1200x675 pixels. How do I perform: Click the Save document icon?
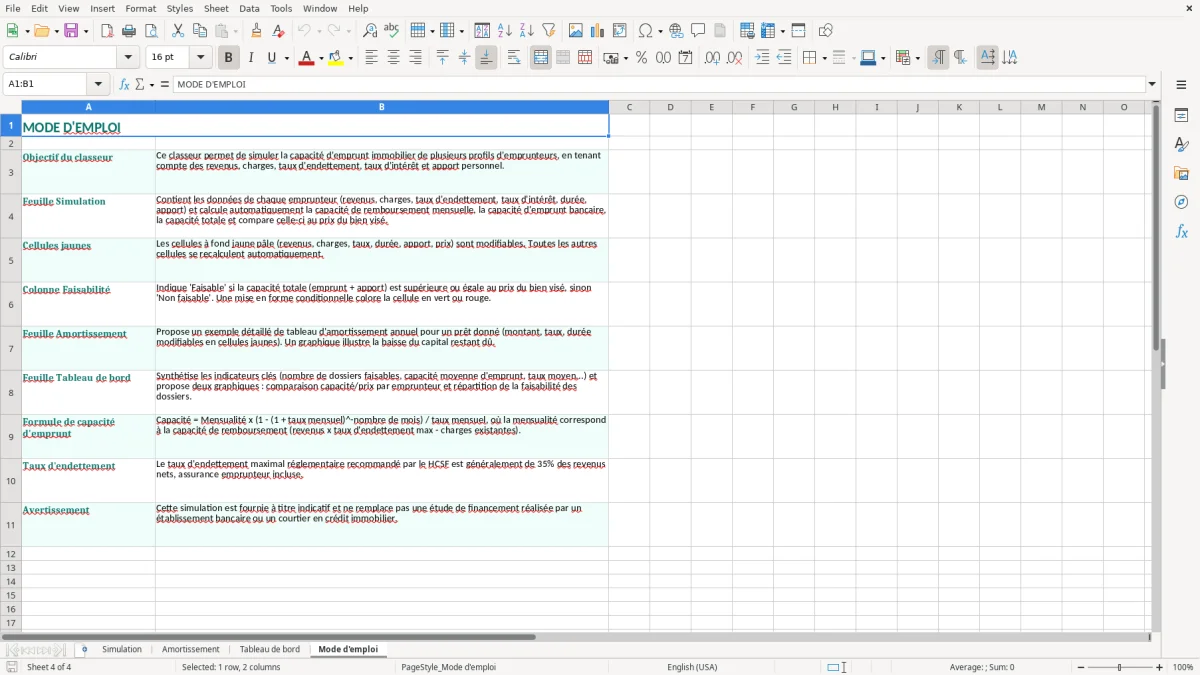71,31
